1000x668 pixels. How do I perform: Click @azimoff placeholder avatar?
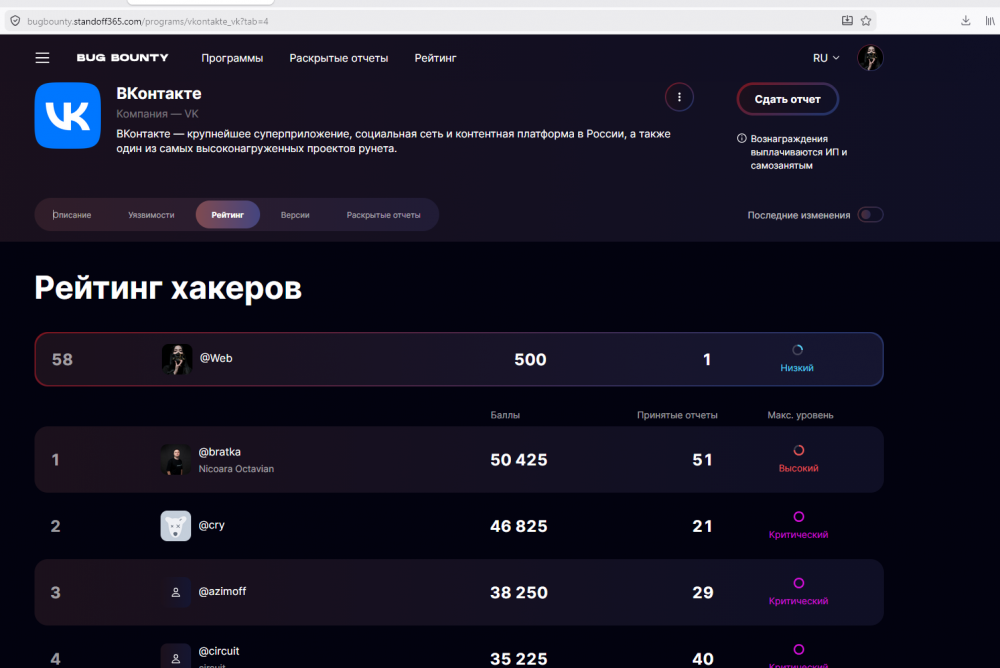click(x=175, y=592)
